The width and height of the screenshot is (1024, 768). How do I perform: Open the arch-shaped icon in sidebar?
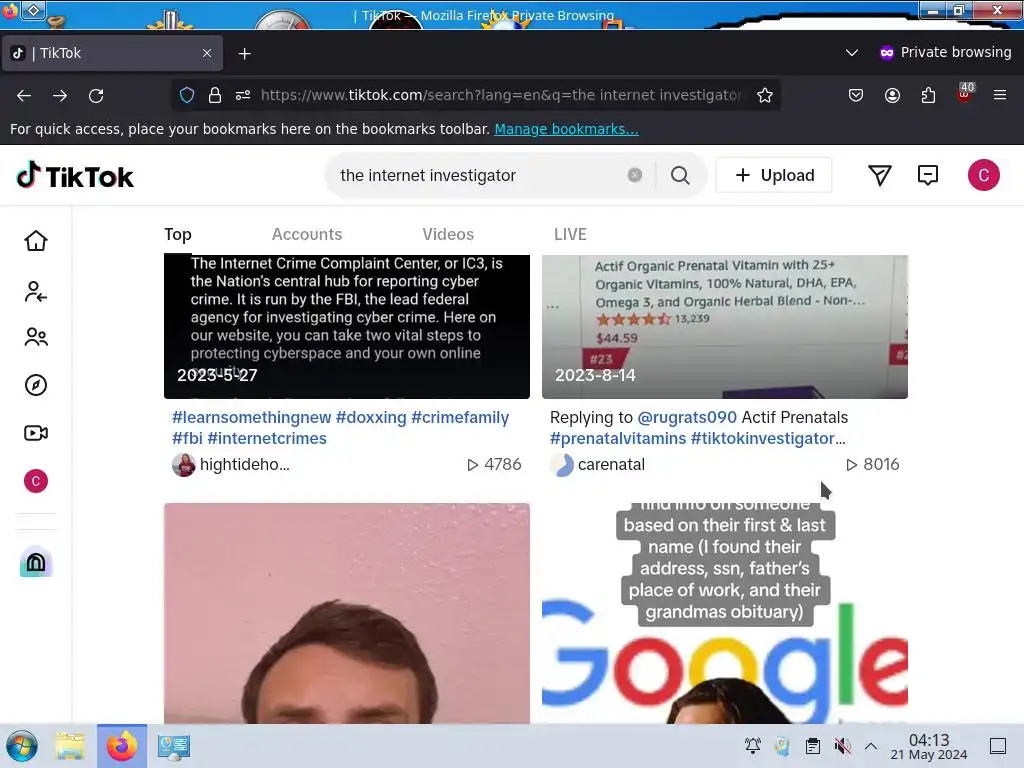pyautogui.click(x=36, y=562)
